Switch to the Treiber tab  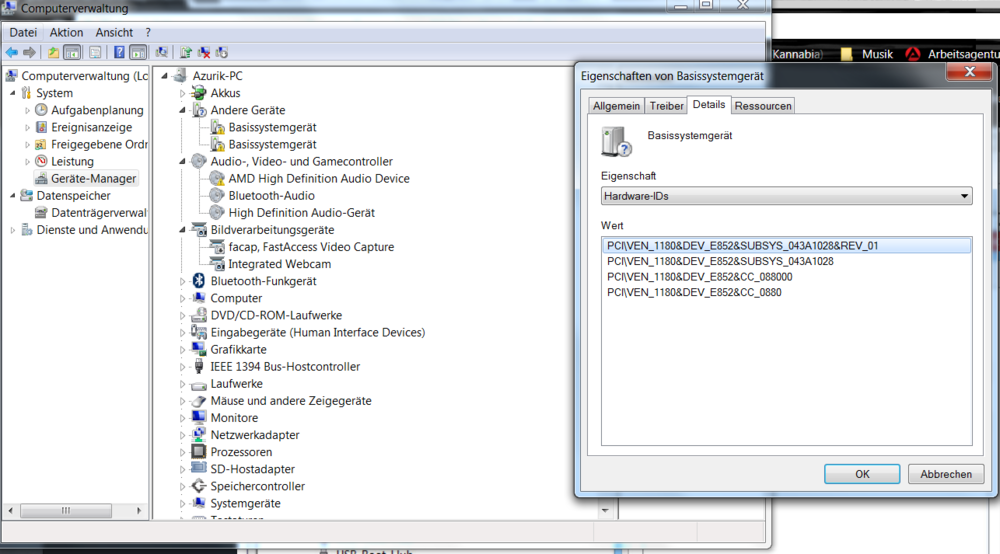tap(666, 106)
